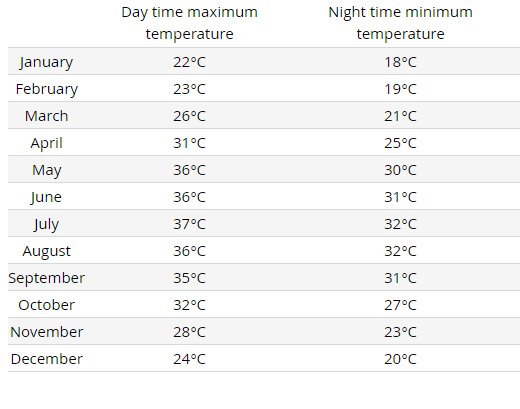This screenshot has width=520, height=409.
Task: Click the June month cell
Action: click(x=46, y=197)
